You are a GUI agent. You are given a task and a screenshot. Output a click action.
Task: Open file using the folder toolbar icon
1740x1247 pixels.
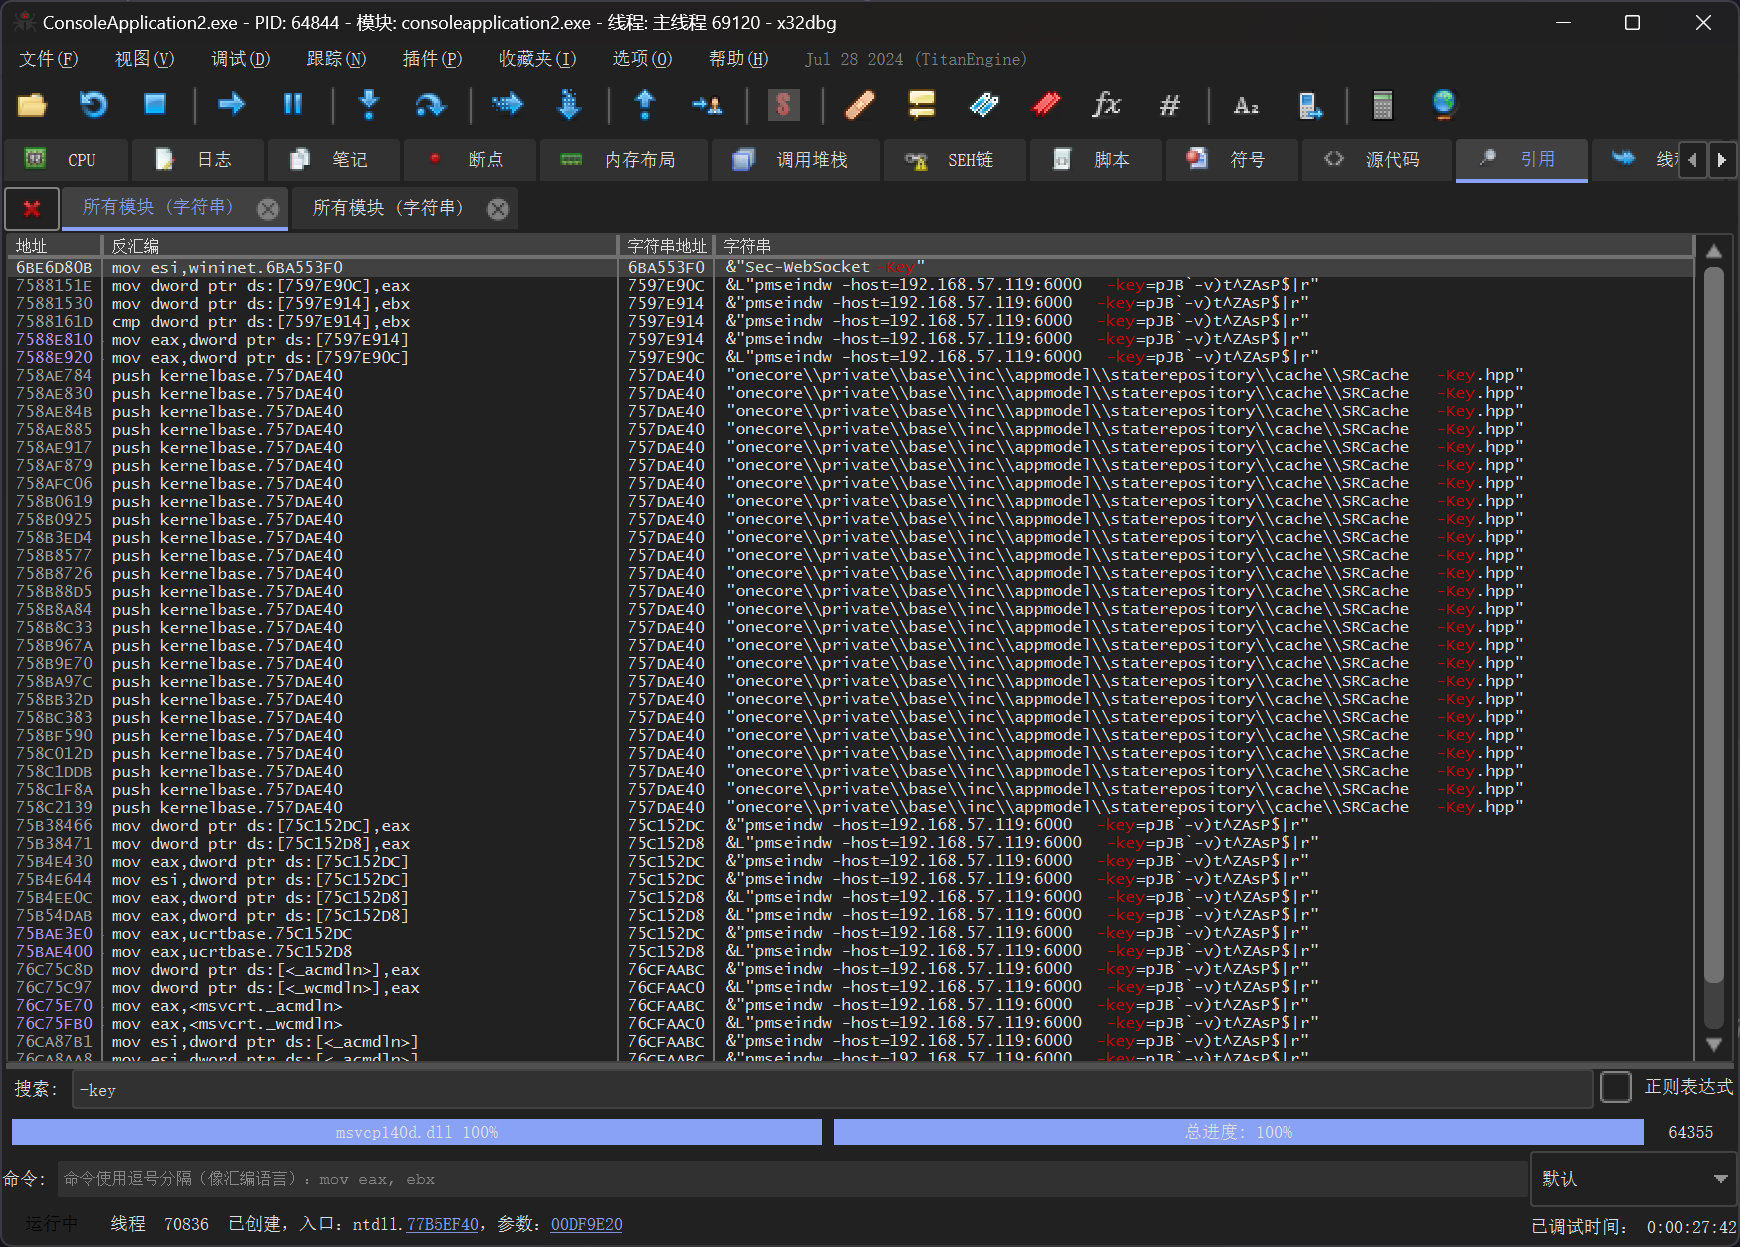pyautogui.click(x=32, y=104)
